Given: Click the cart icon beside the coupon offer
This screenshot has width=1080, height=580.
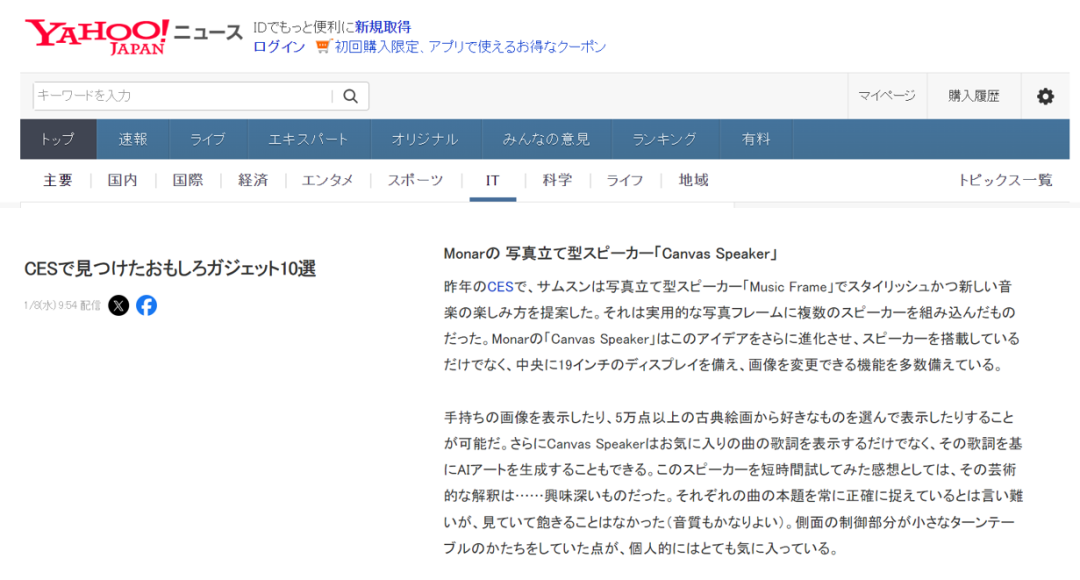Looking at the screenshot, I should pos(321,46).
